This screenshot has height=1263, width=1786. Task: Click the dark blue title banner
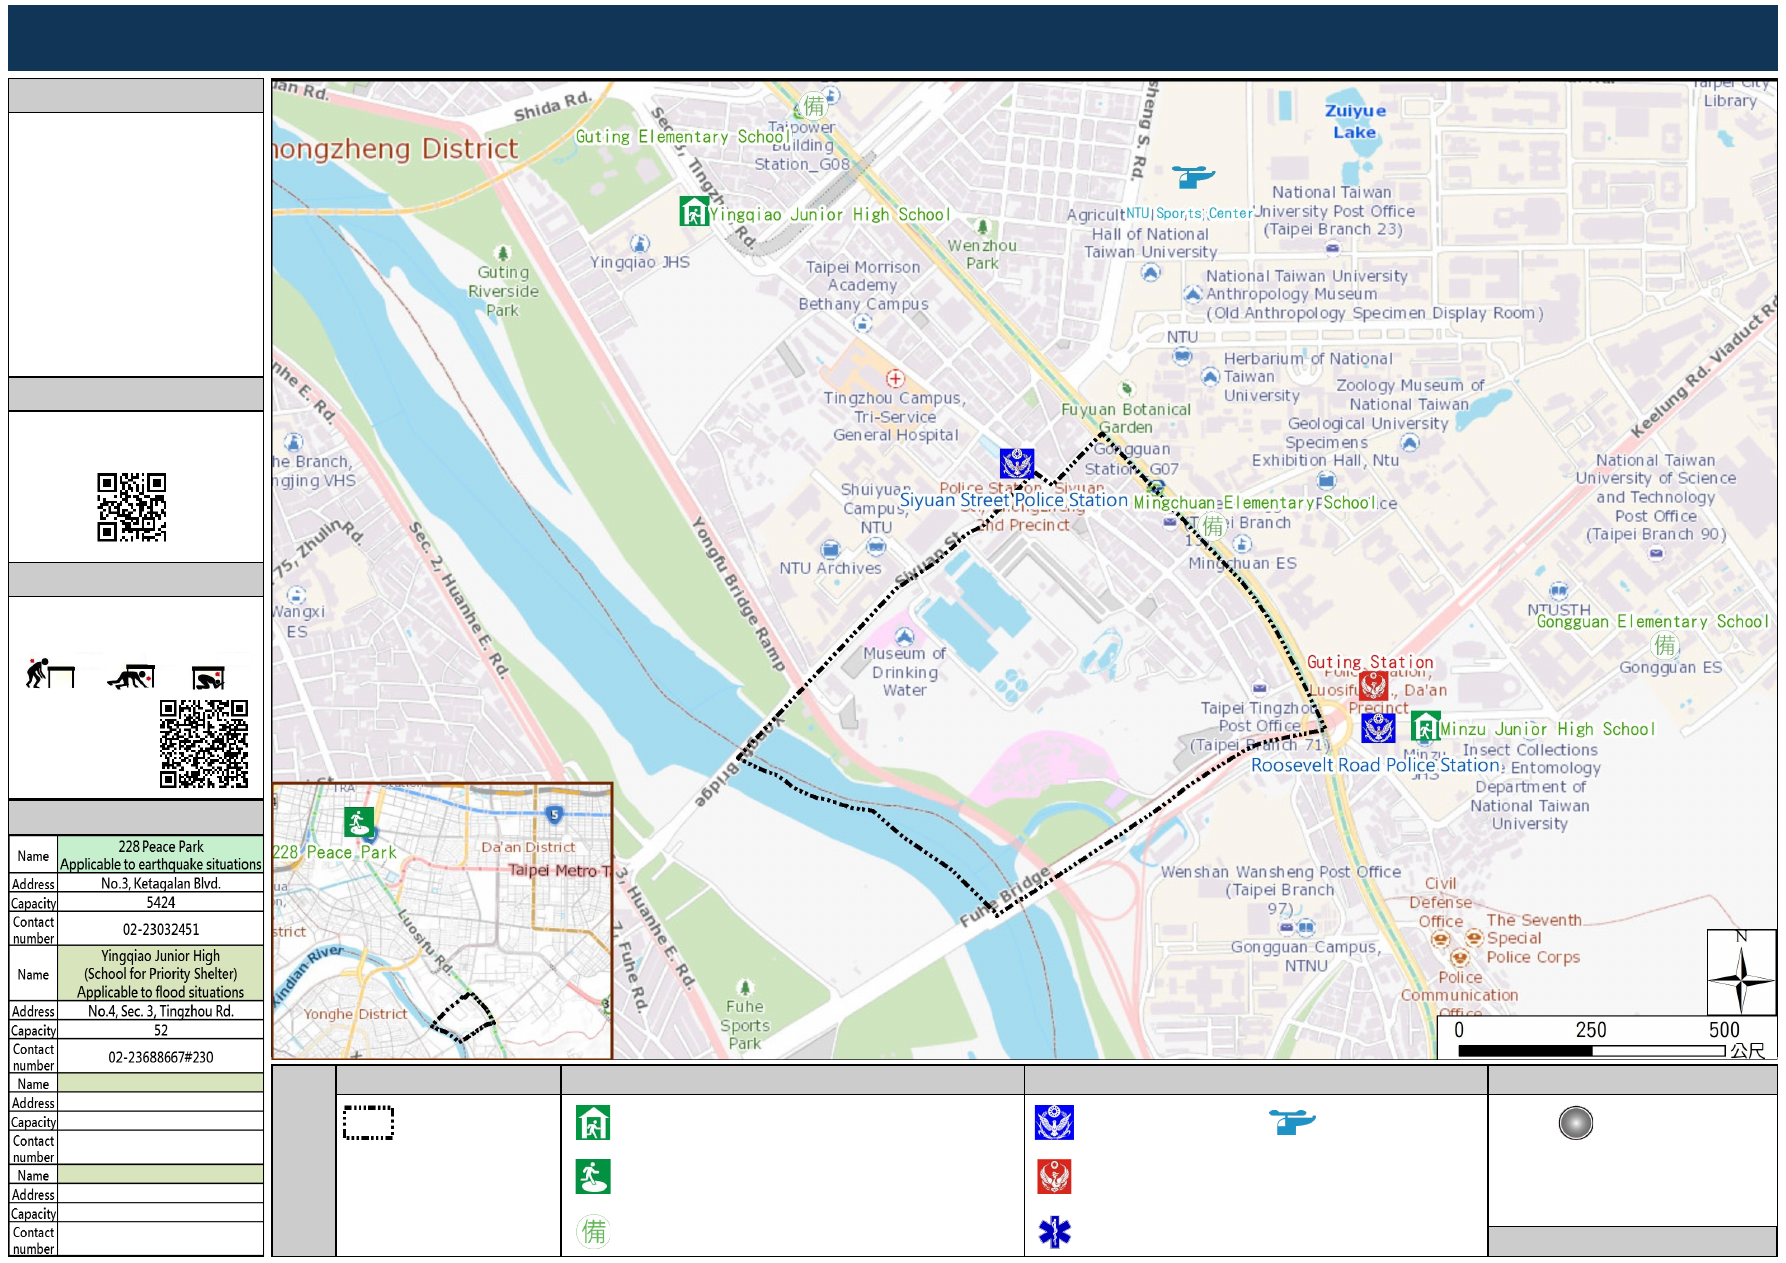click(892, 38)
